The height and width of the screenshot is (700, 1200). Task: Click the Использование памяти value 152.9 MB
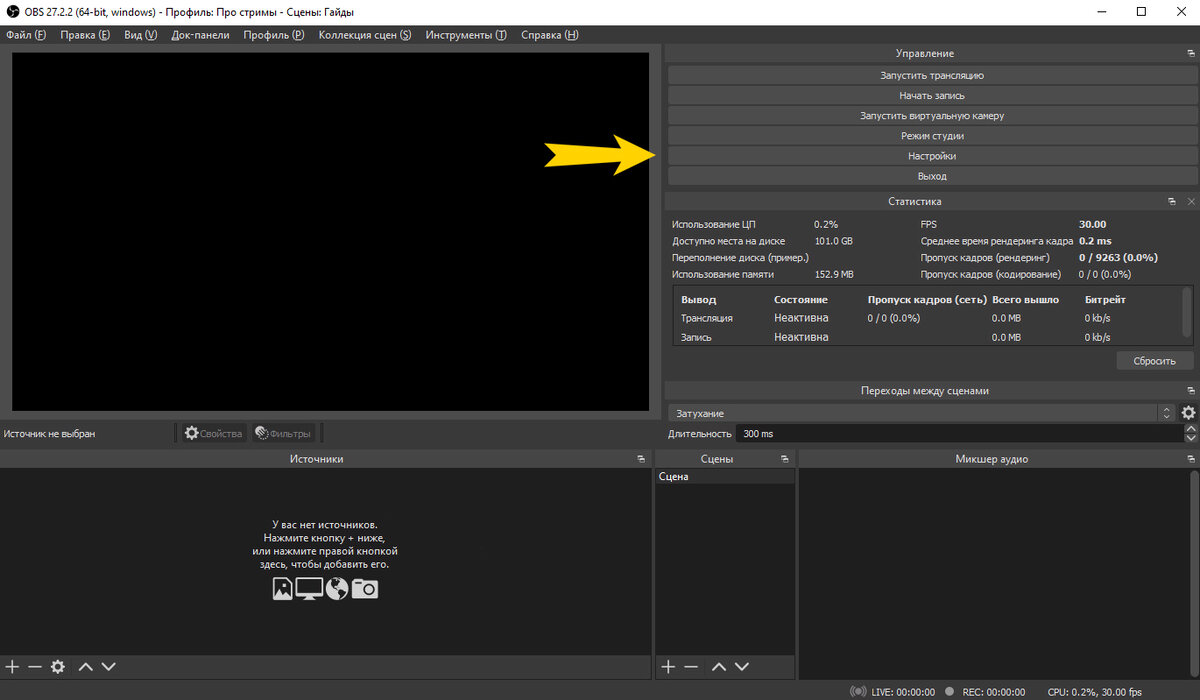click(834, 274)
